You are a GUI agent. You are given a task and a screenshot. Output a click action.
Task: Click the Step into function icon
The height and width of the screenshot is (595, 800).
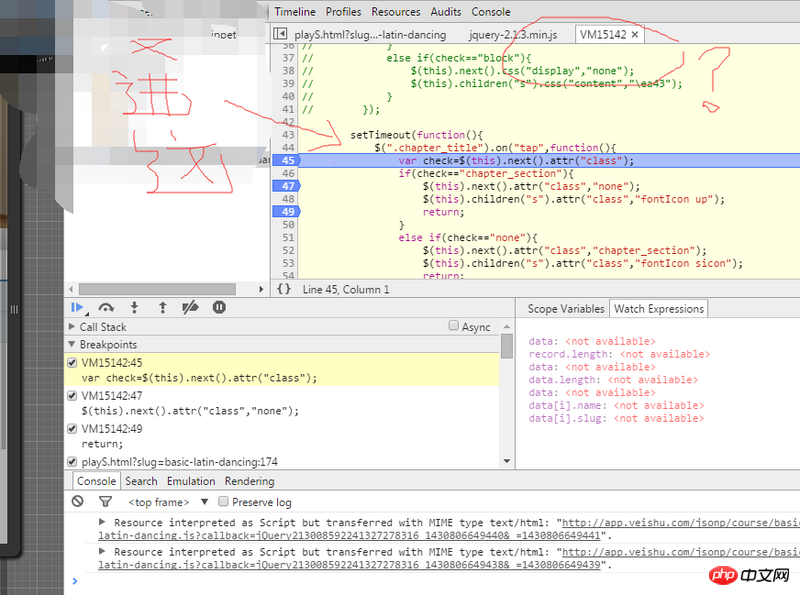(134, 308)
